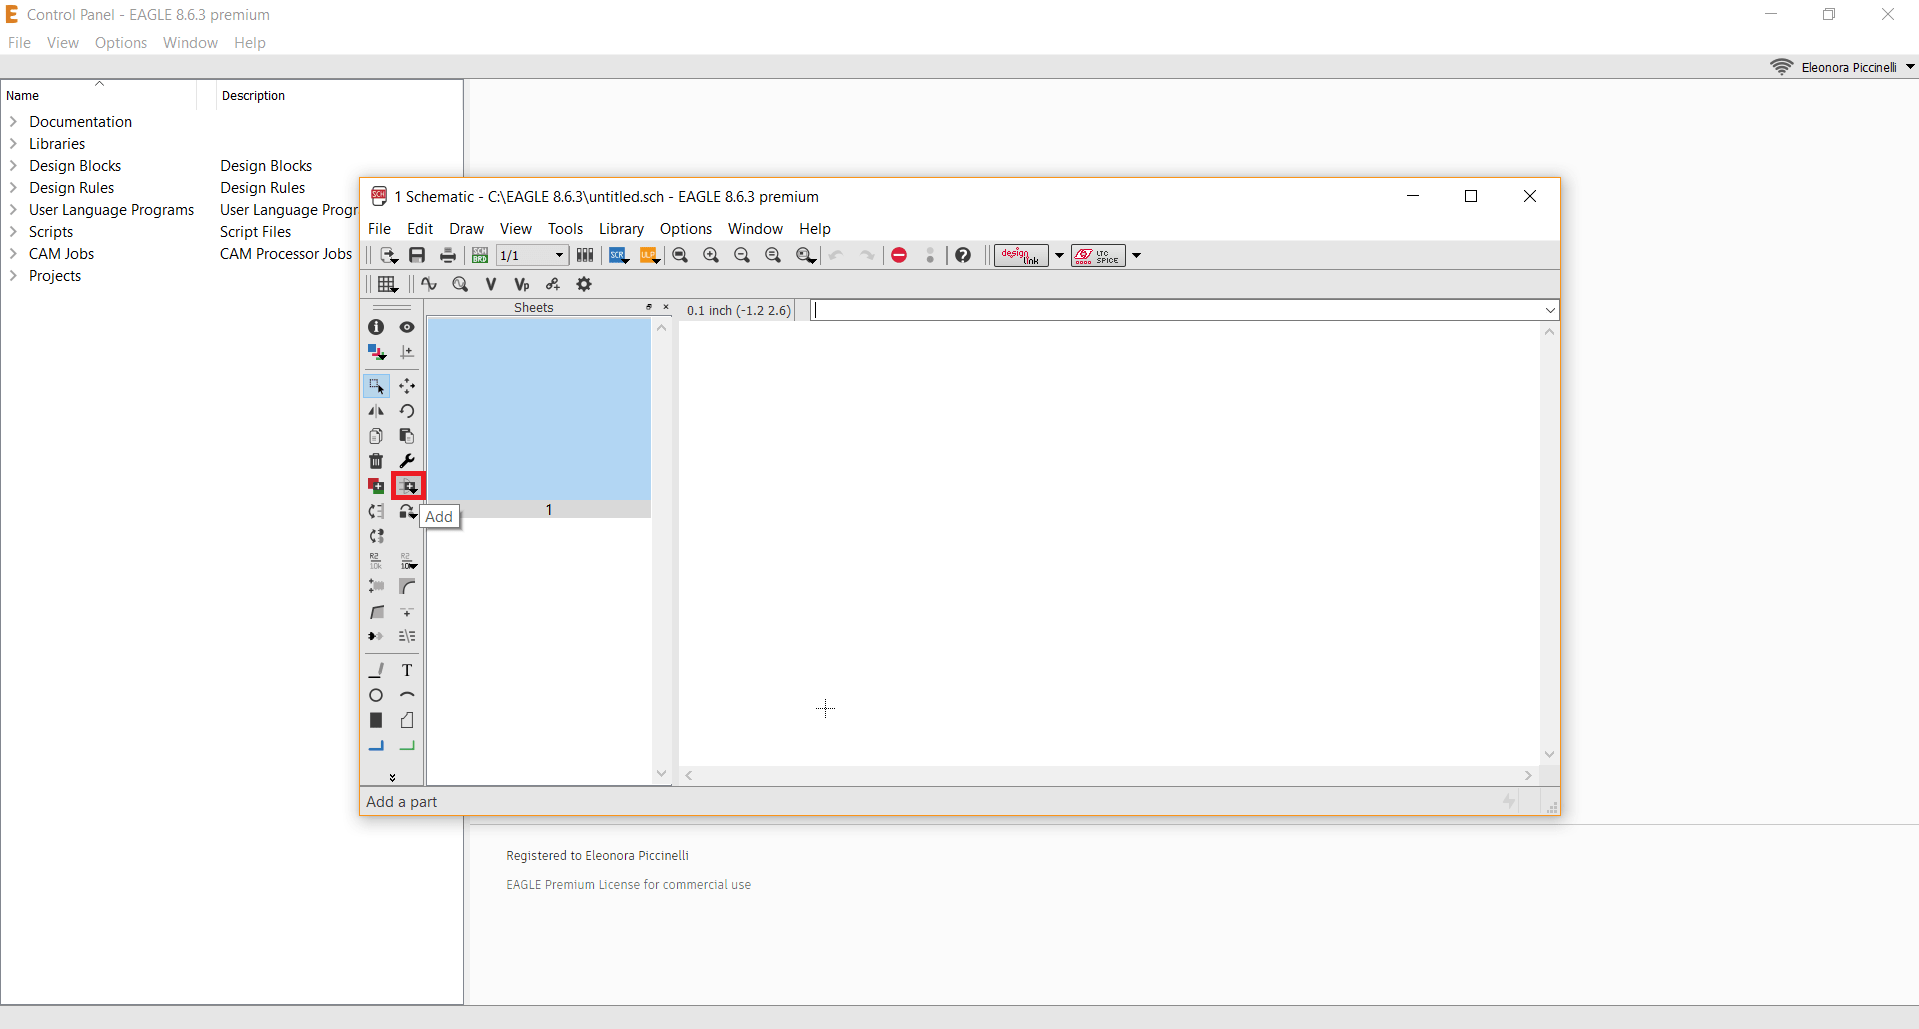Open the Run ULP dropdown

(x=650, y=255)
